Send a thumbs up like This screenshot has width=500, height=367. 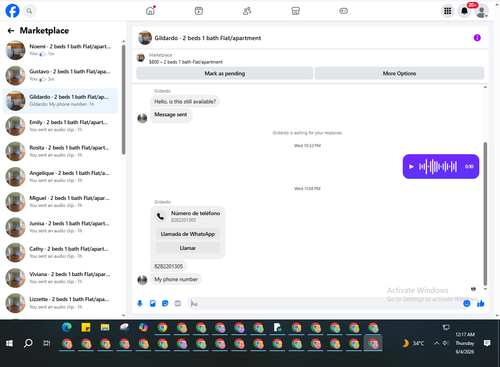tap(481, 303)
